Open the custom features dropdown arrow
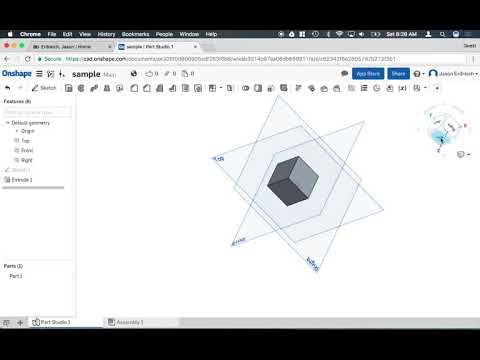 point(425,88)
